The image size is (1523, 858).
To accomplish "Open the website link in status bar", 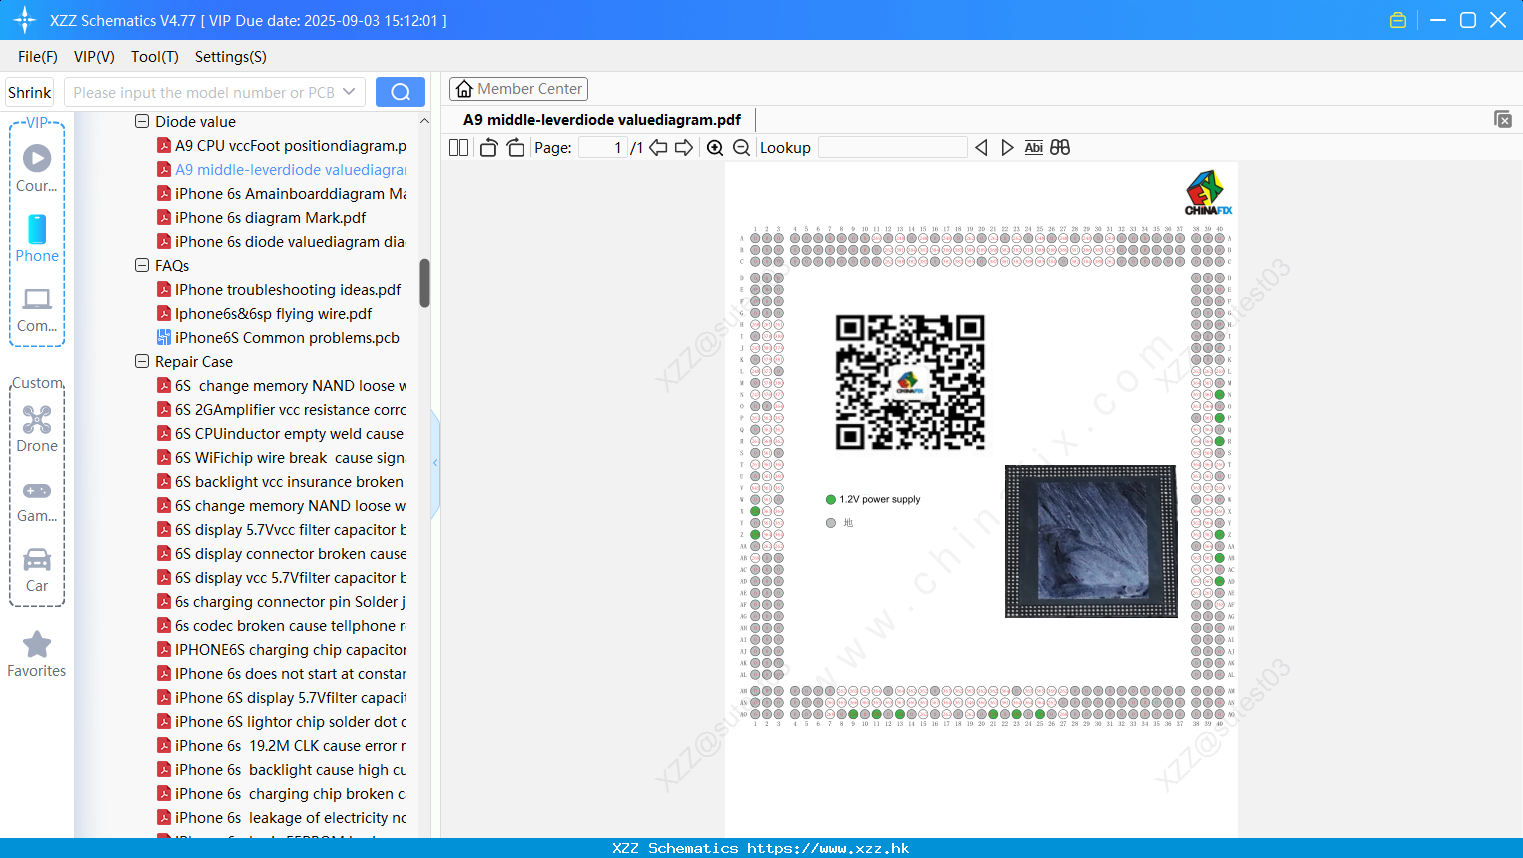I will (x=828, y=848).
